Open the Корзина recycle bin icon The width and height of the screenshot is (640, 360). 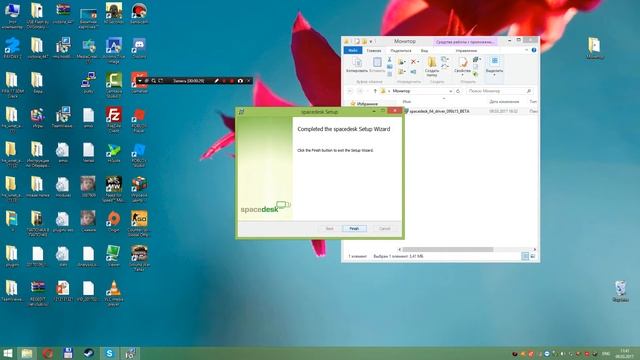620,291
